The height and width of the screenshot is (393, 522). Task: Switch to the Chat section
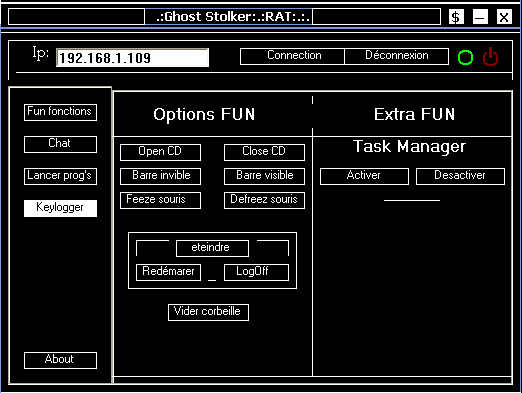click(x=60, y=144)
